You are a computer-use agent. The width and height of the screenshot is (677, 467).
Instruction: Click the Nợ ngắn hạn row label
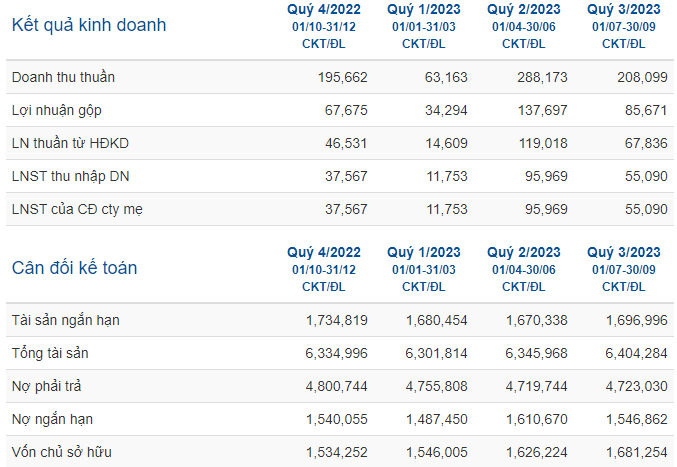[x=52, y=419]
